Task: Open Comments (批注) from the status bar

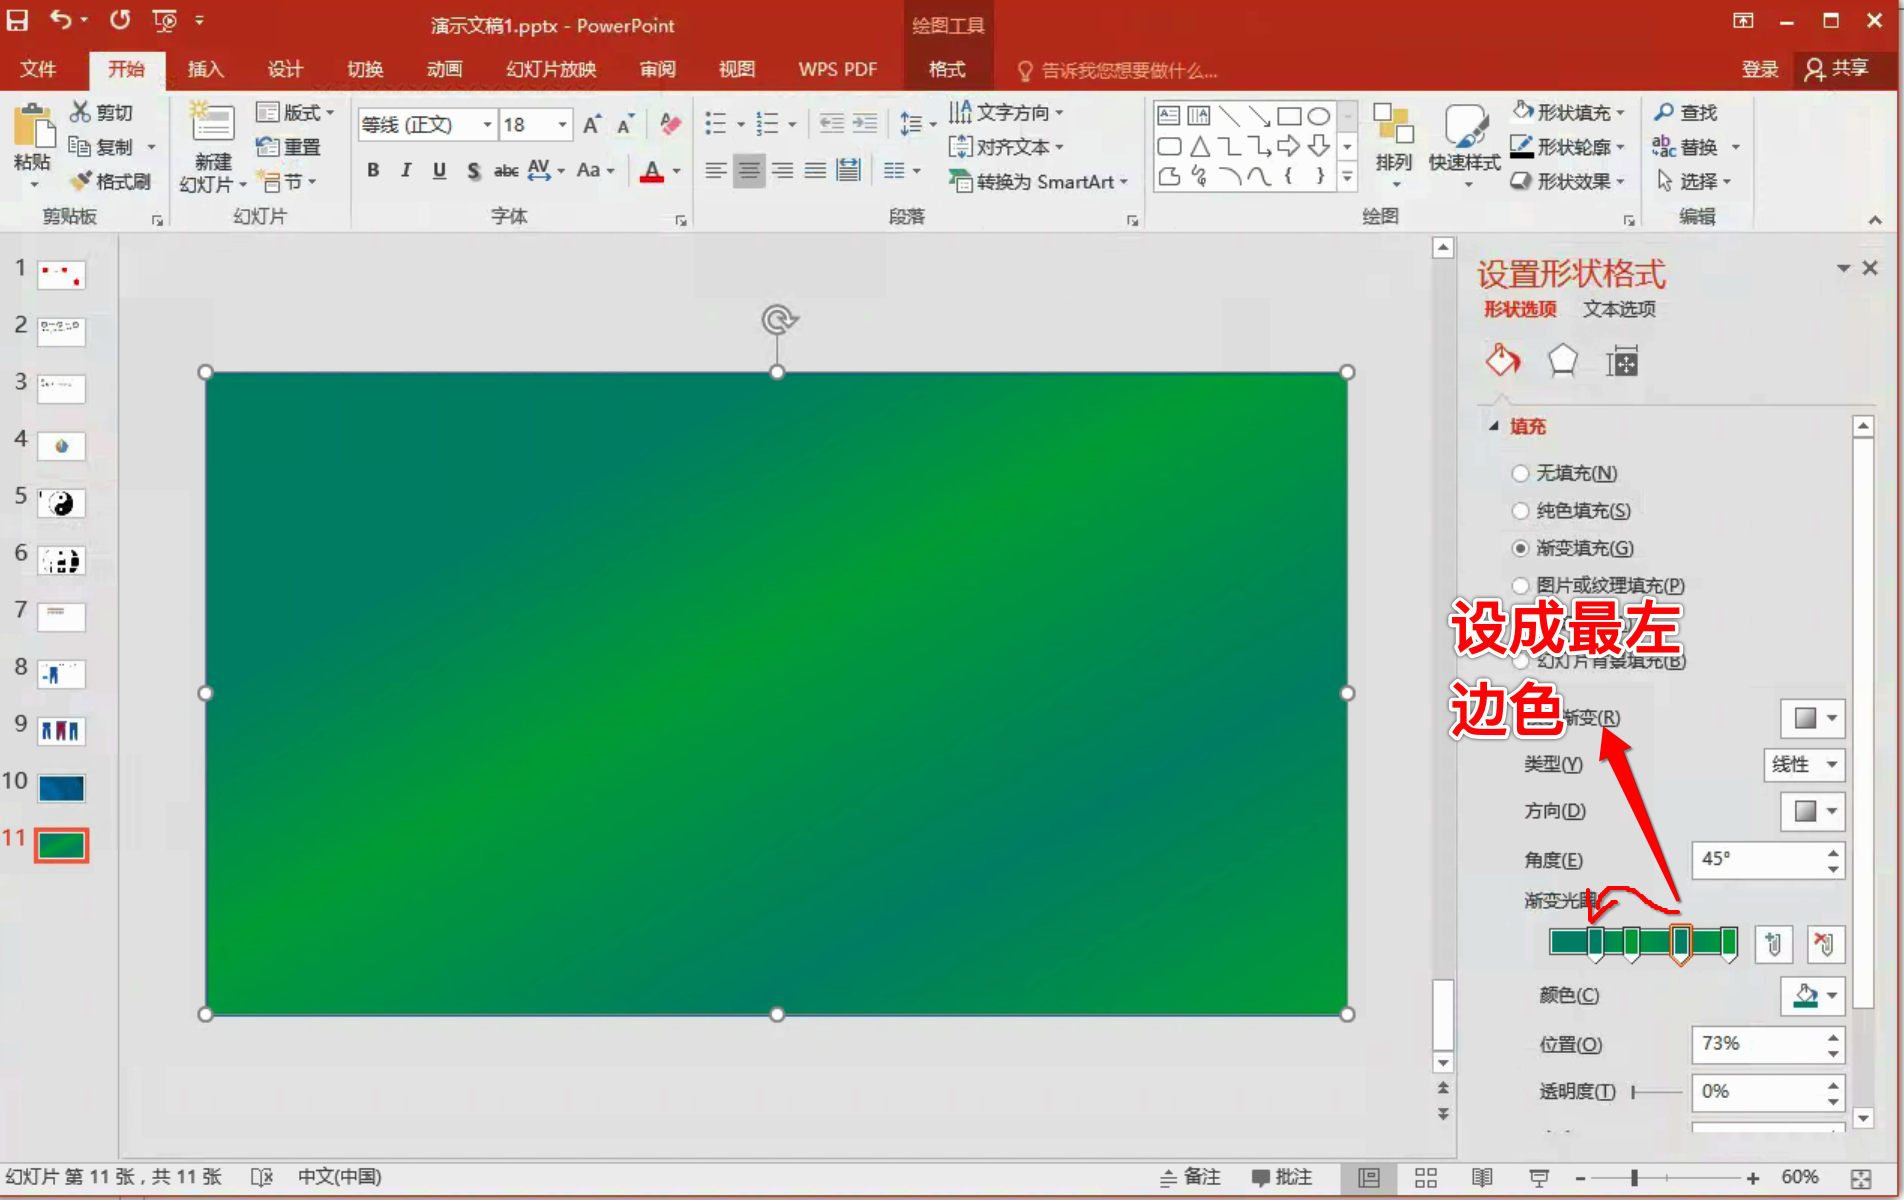Action: pos(1282,1177)
